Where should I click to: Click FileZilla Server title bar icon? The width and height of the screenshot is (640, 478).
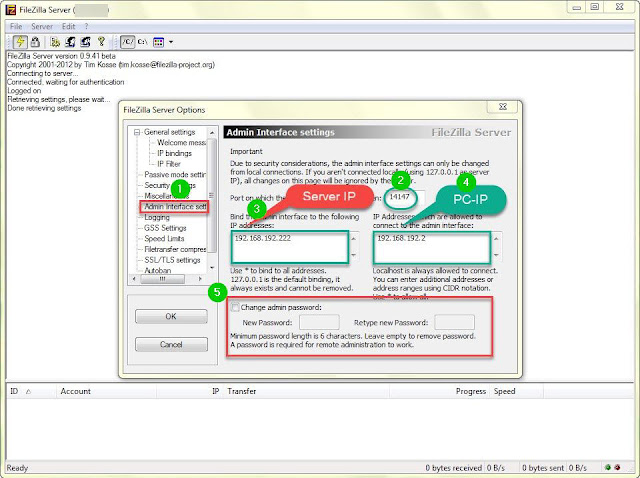click(x=11, y=10)
